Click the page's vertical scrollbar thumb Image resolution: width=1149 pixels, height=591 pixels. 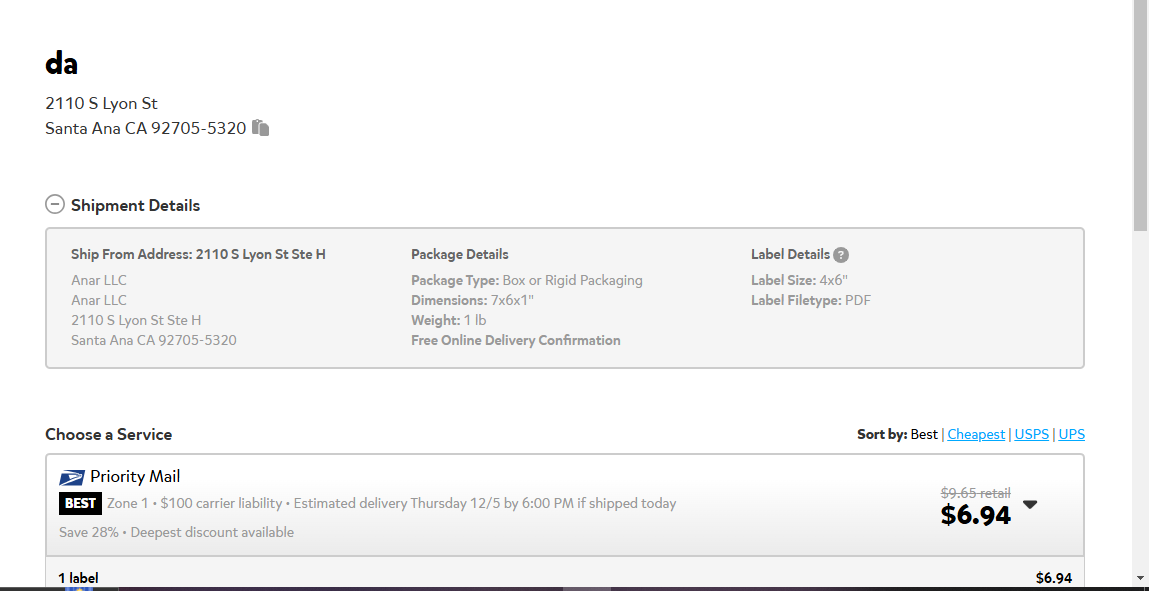1141,116
